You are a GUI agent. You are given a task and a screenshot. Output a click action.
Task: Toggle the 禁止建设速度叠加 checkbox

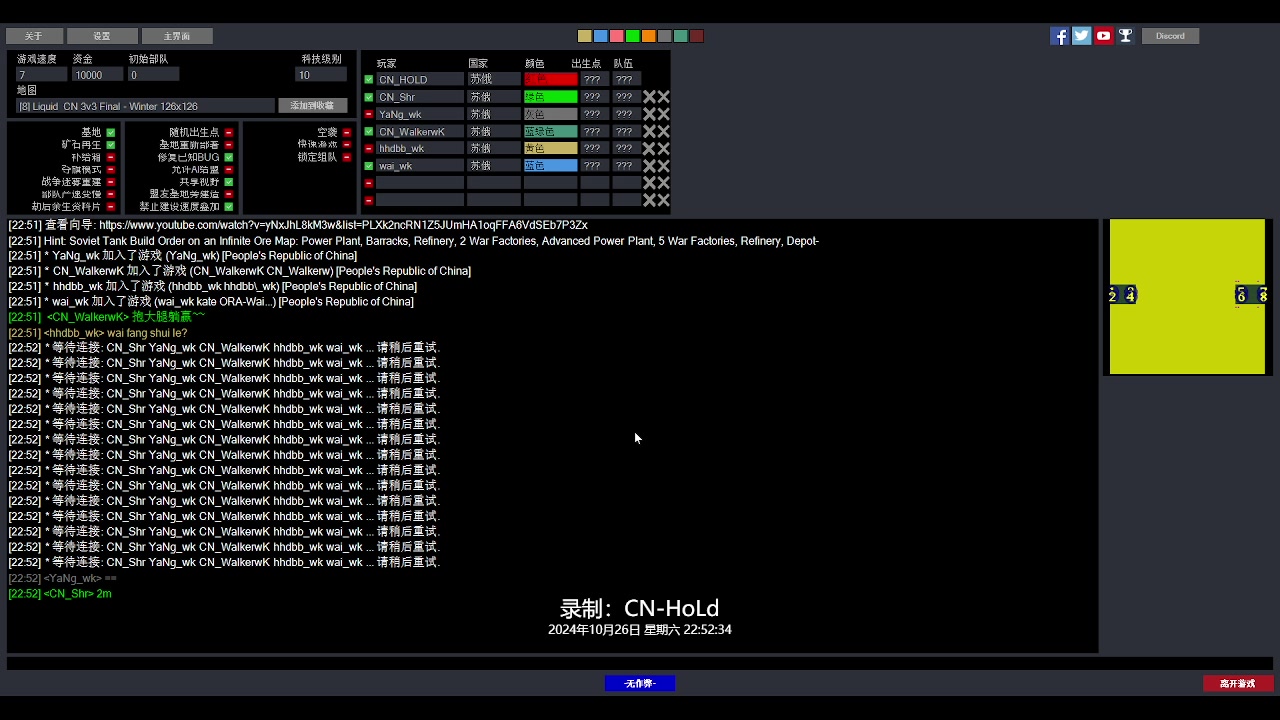pyautogui.click(x=229, y=207)
